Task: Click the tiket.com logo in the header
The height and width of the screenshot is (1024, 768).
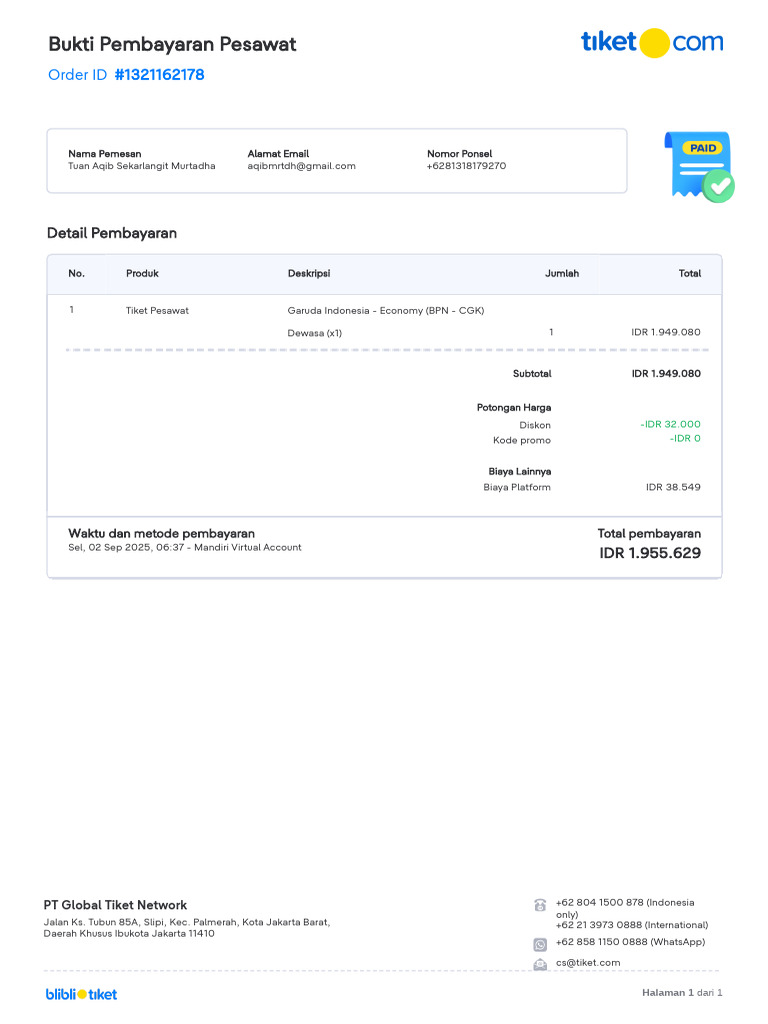Action: [651, 42]
